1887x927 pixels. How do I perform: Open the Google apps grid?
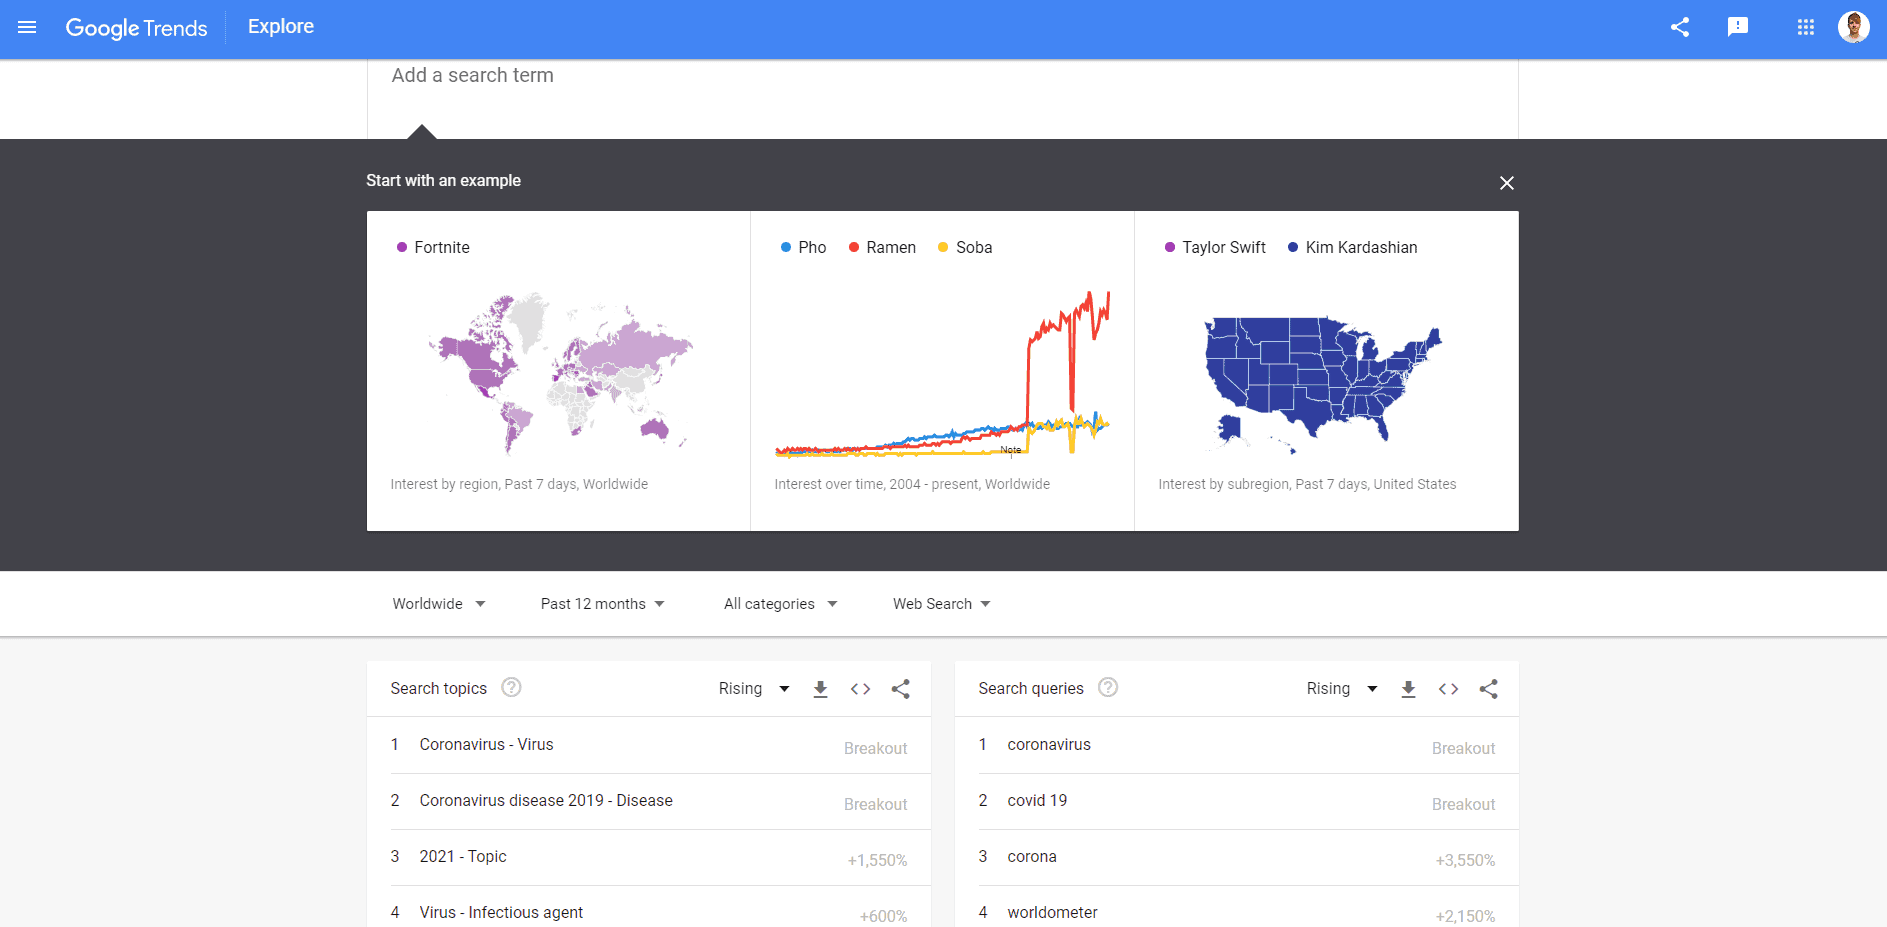click(1805, 27)
